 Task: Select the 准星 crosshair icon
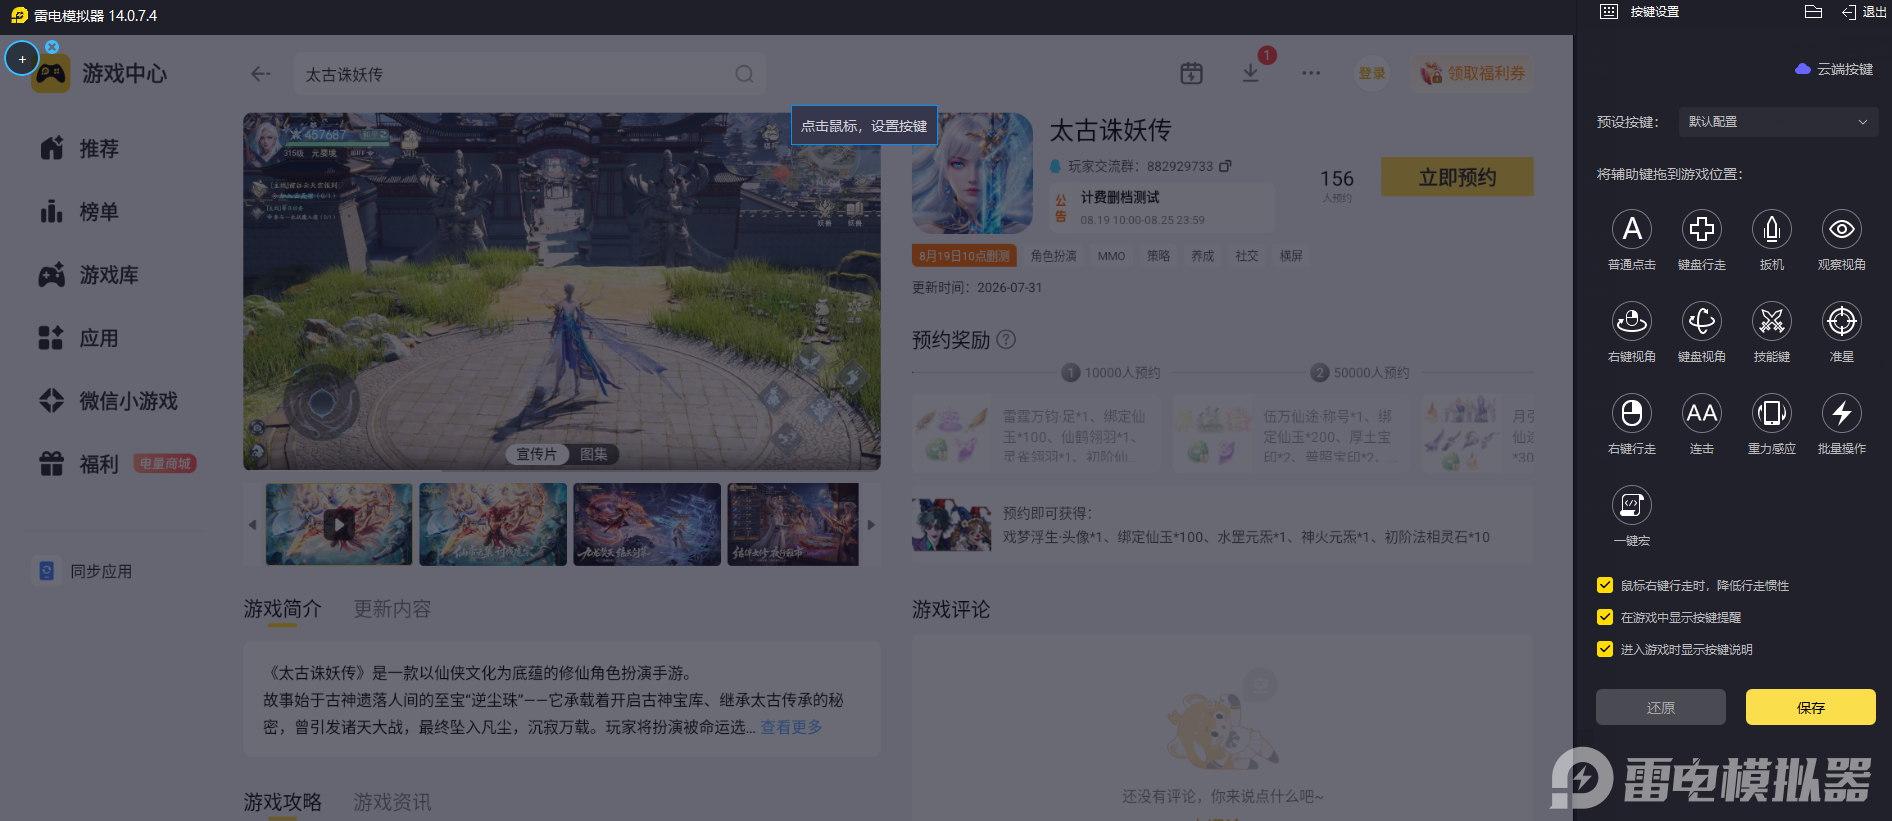pyautogui.click(x=1842, y=321)
